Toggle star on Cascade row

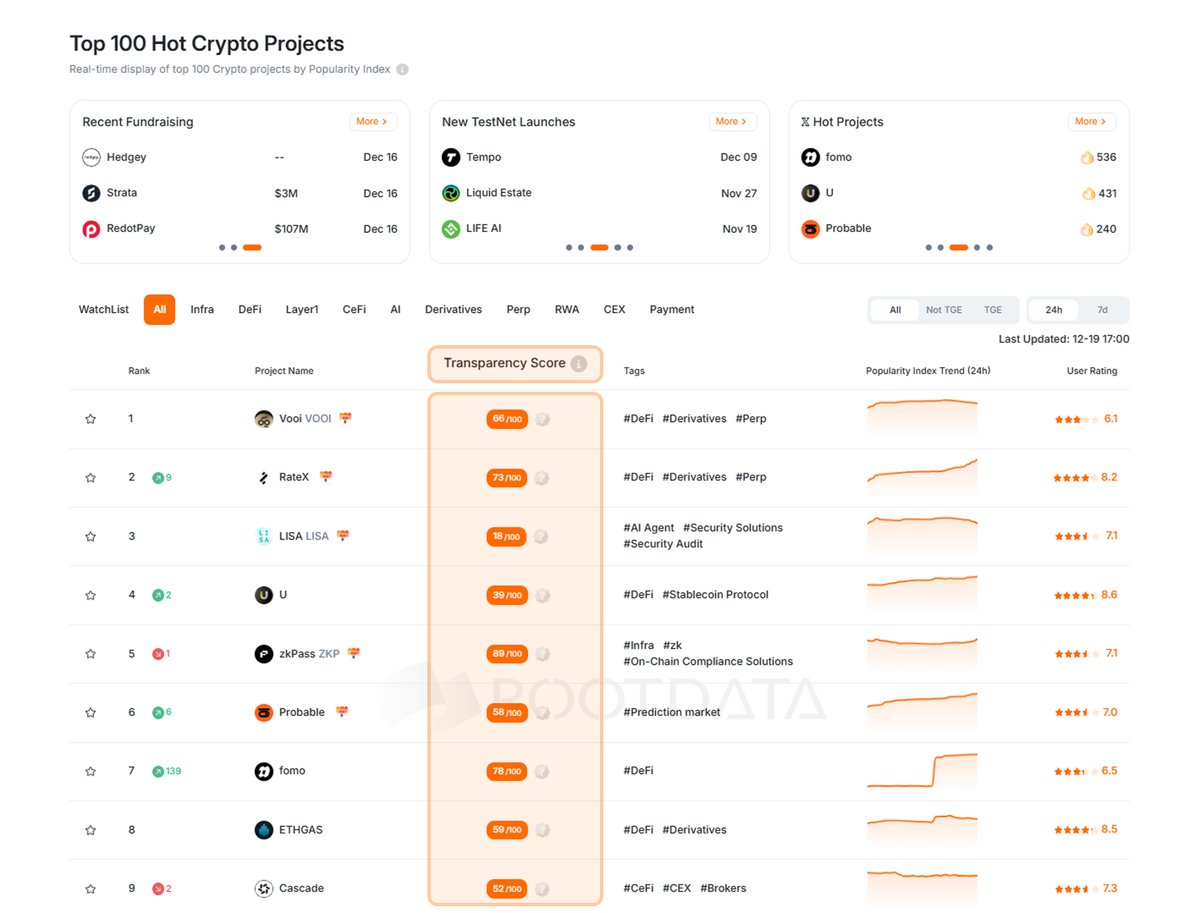point(91,889)
